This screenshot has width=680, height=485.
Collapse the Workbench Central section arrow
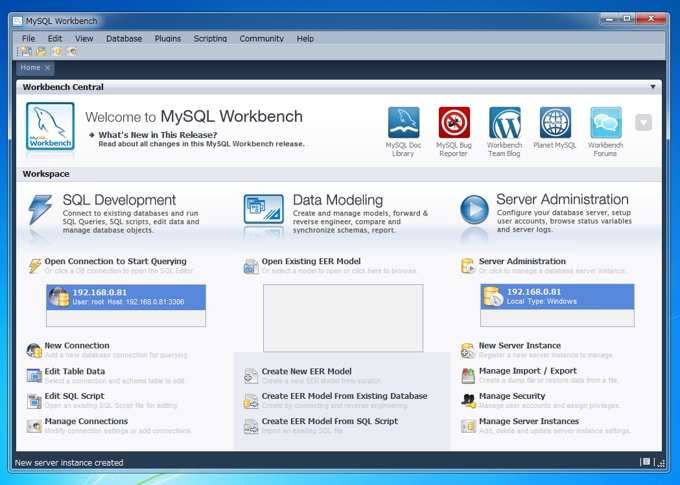pos(653,87)
